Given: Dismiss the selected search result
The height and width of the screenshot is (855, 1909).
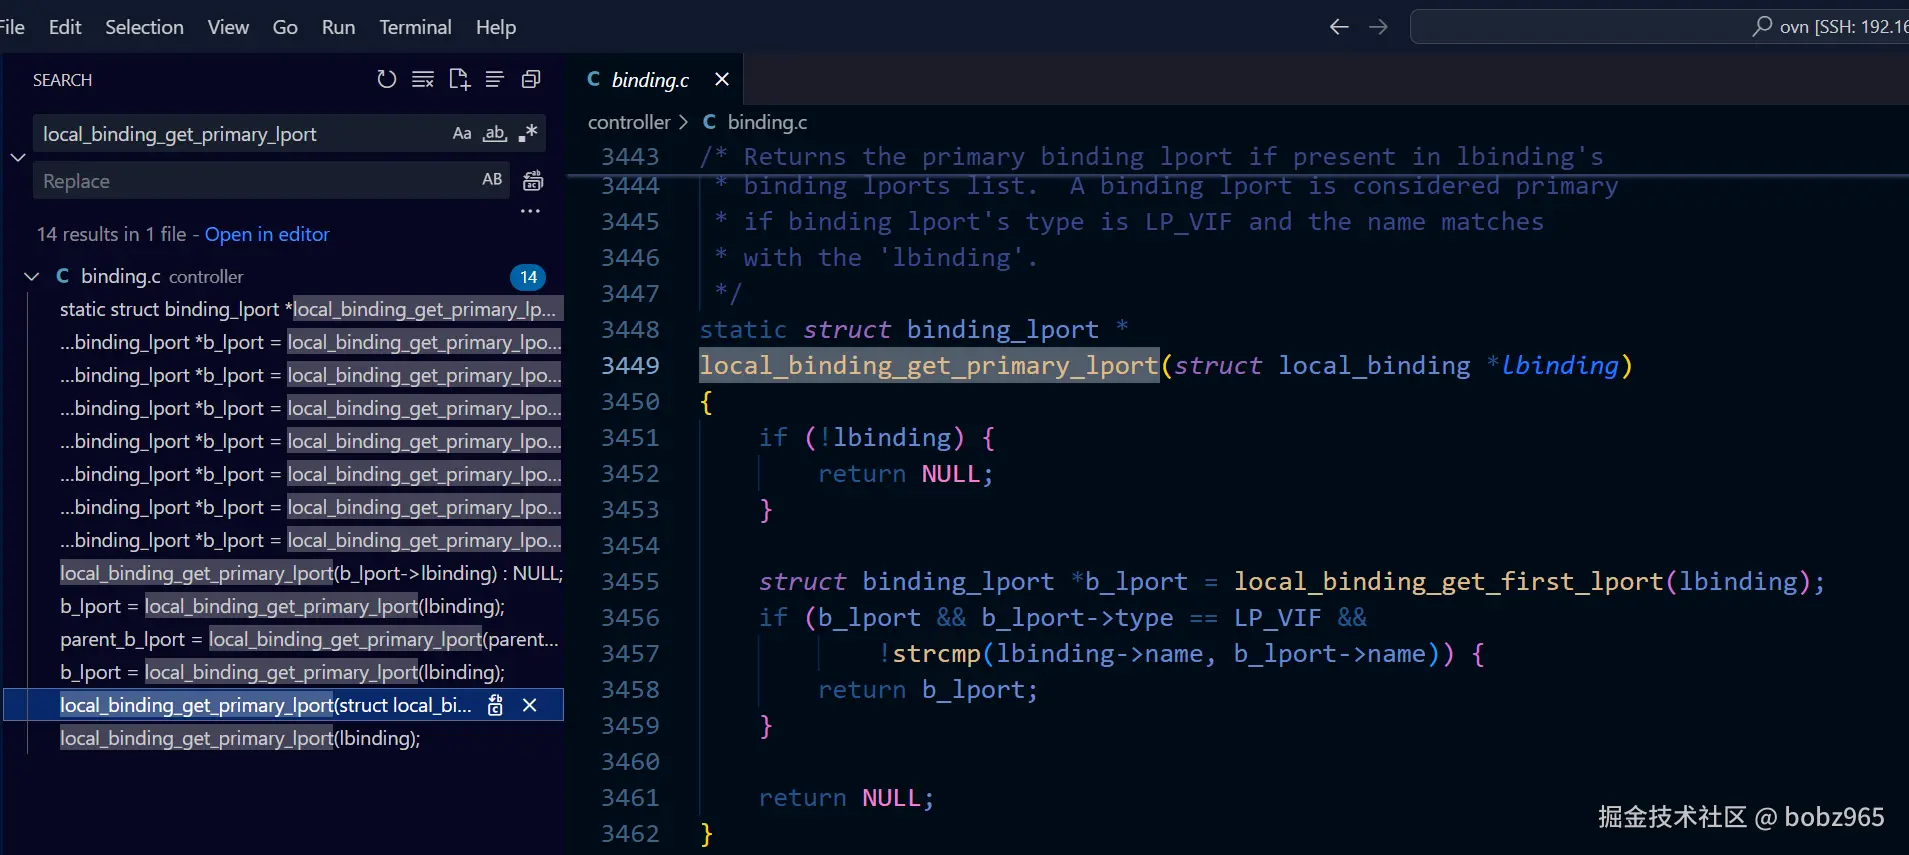Looking at the screenshot, I should 530,705.
